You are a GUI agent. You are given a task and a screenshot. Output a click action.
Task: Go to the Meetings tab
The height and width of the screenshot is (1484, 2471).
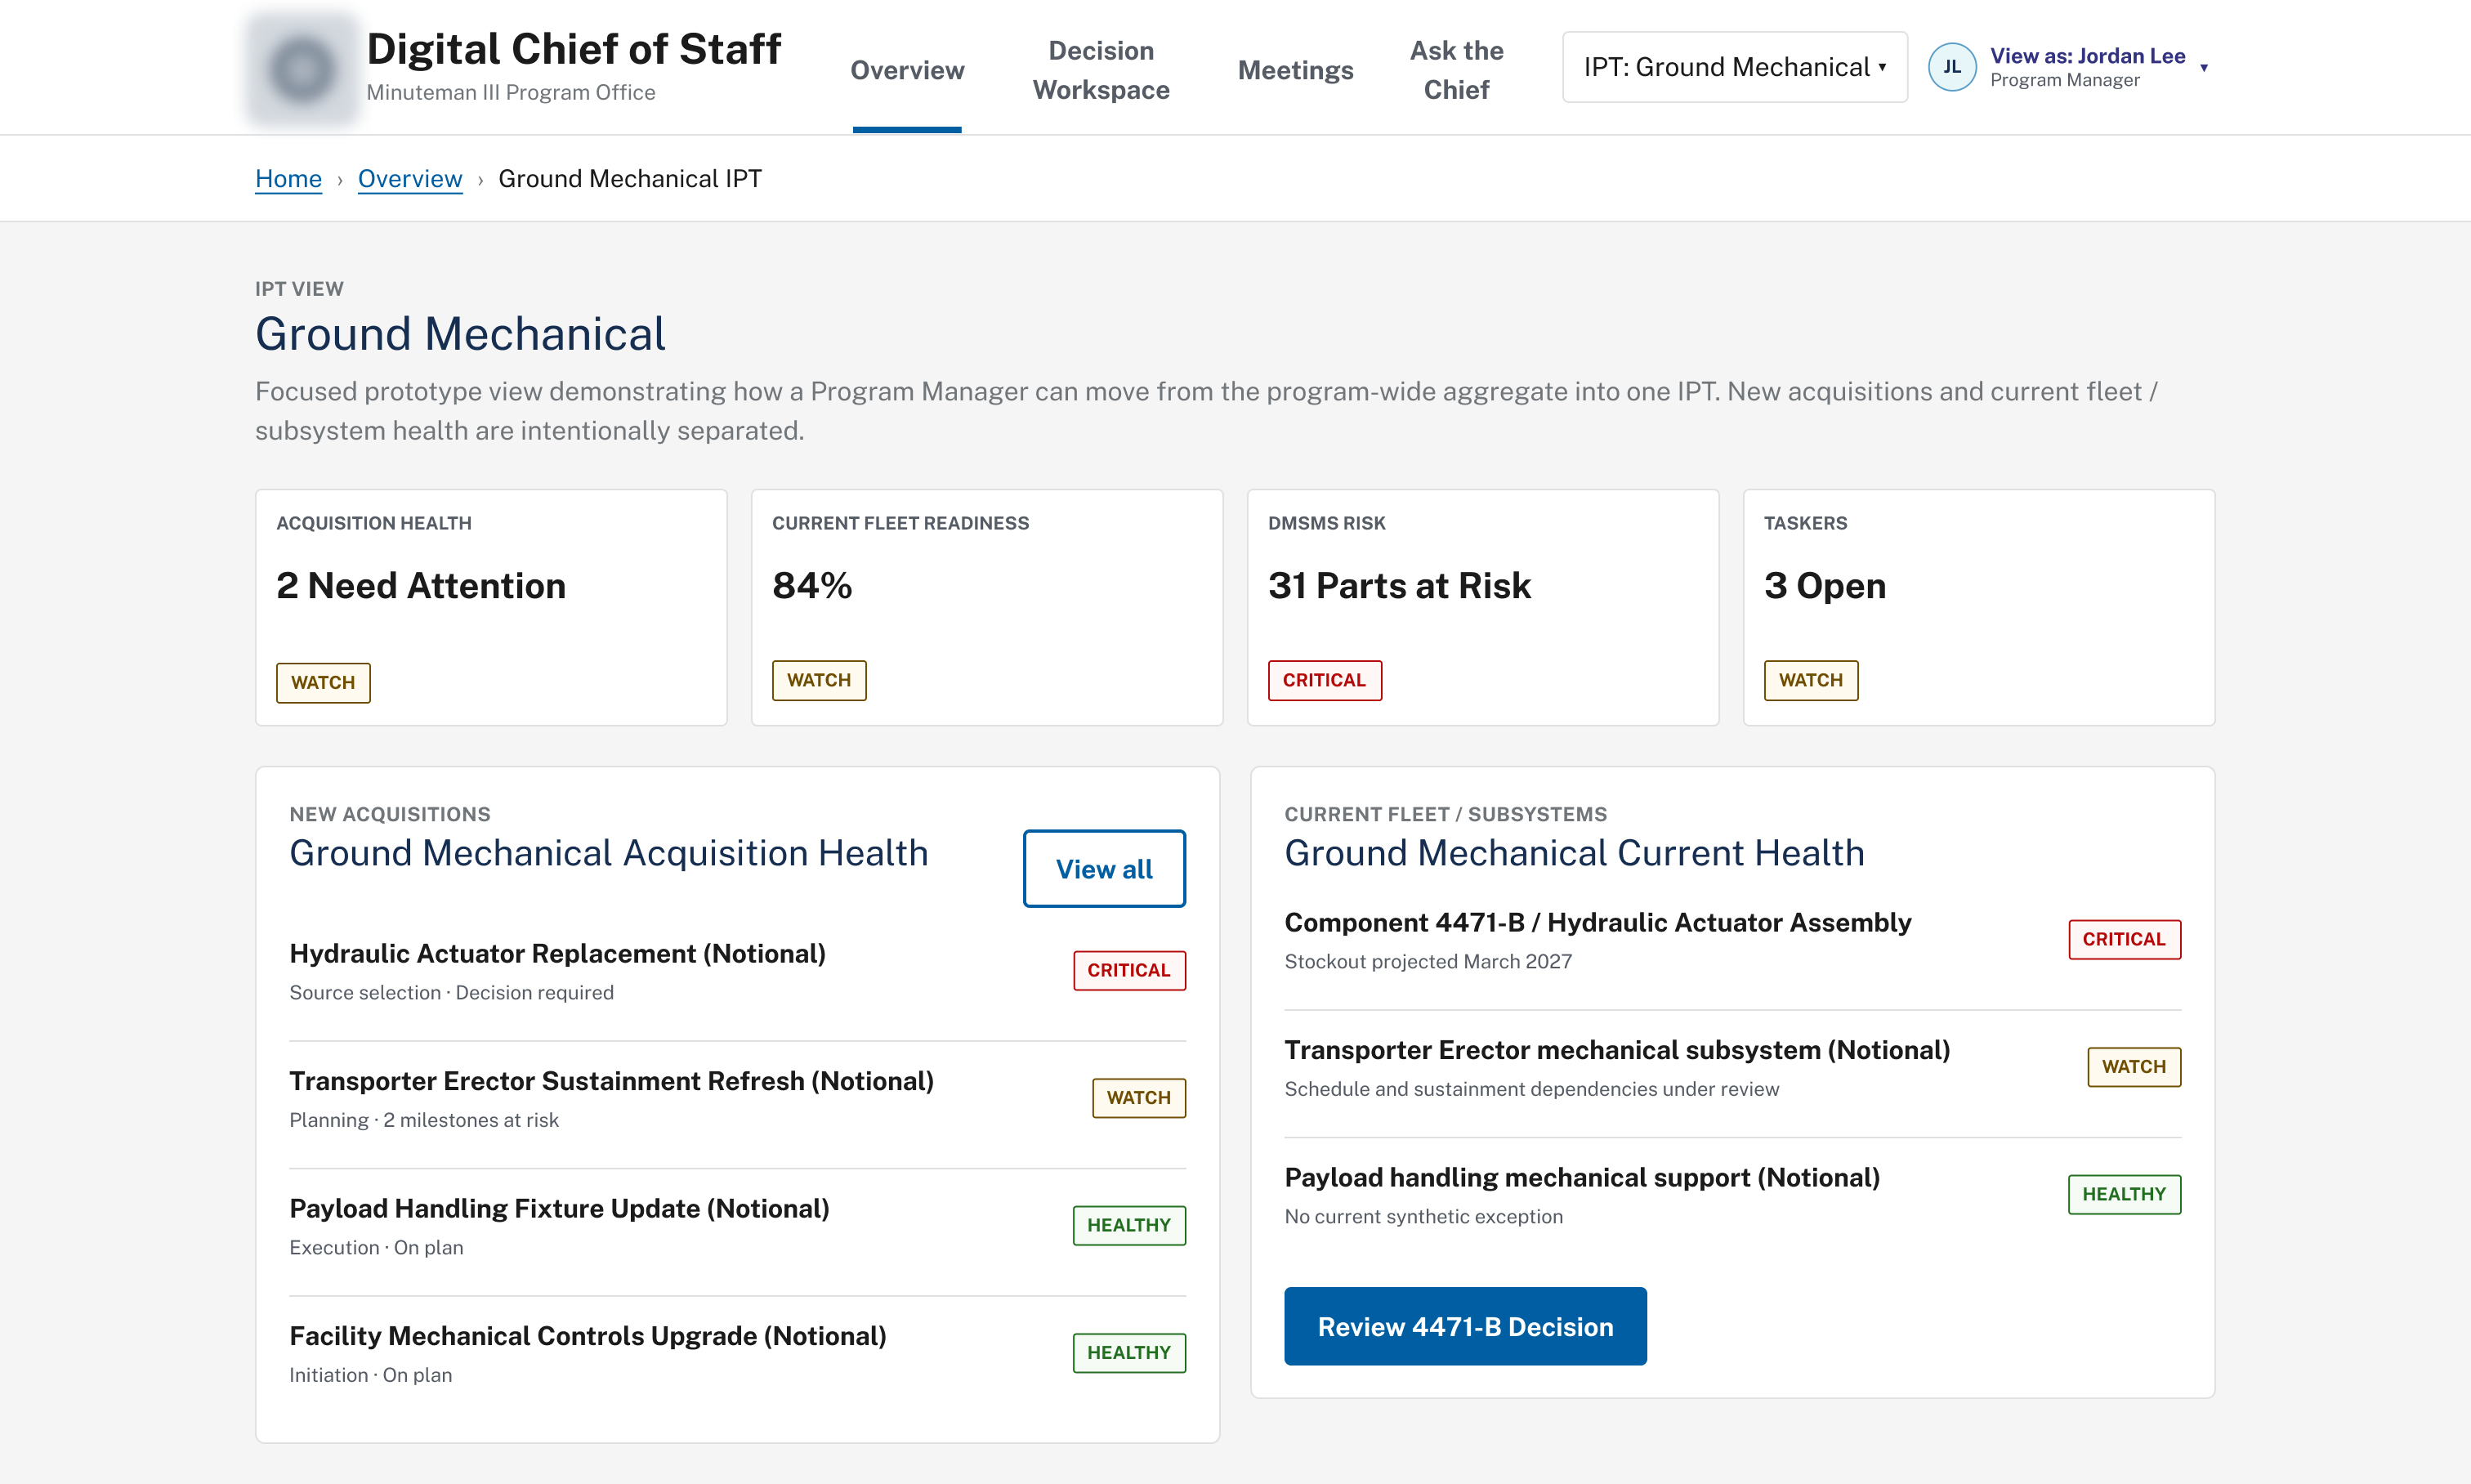(x=1295, y=70)
